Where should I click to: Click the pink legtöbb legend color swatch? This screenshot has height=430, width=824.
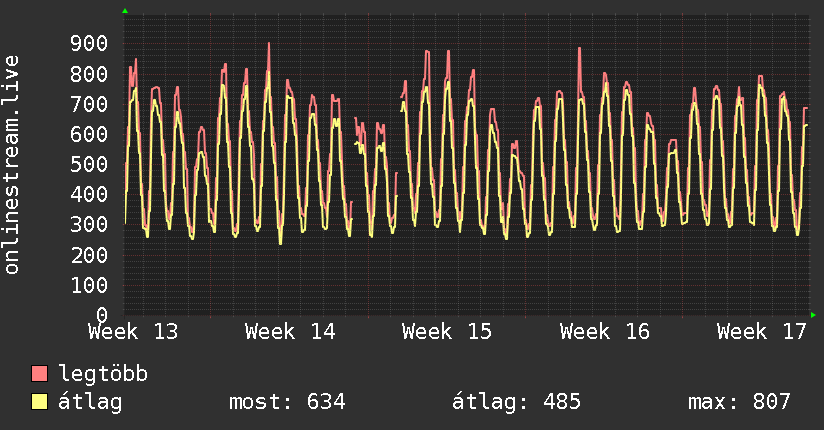39,373
